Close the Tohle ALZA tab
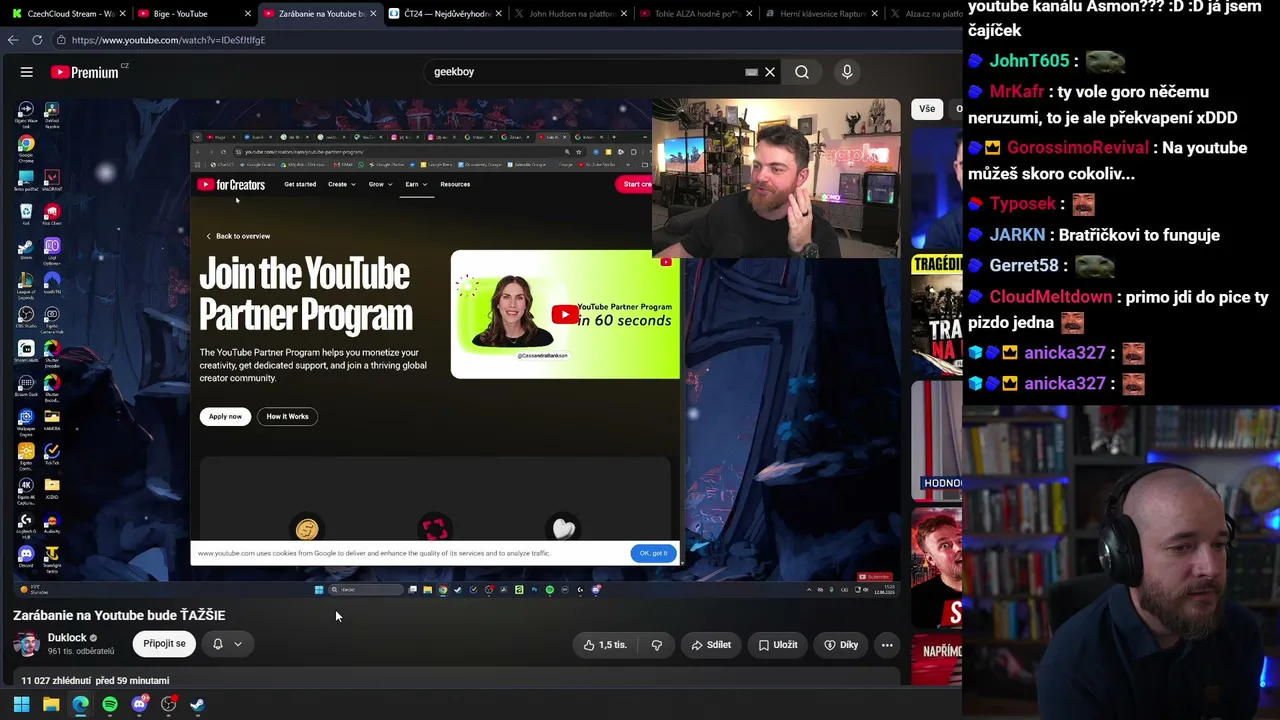This screenshot has width=1280, height=720. (749, 14)
